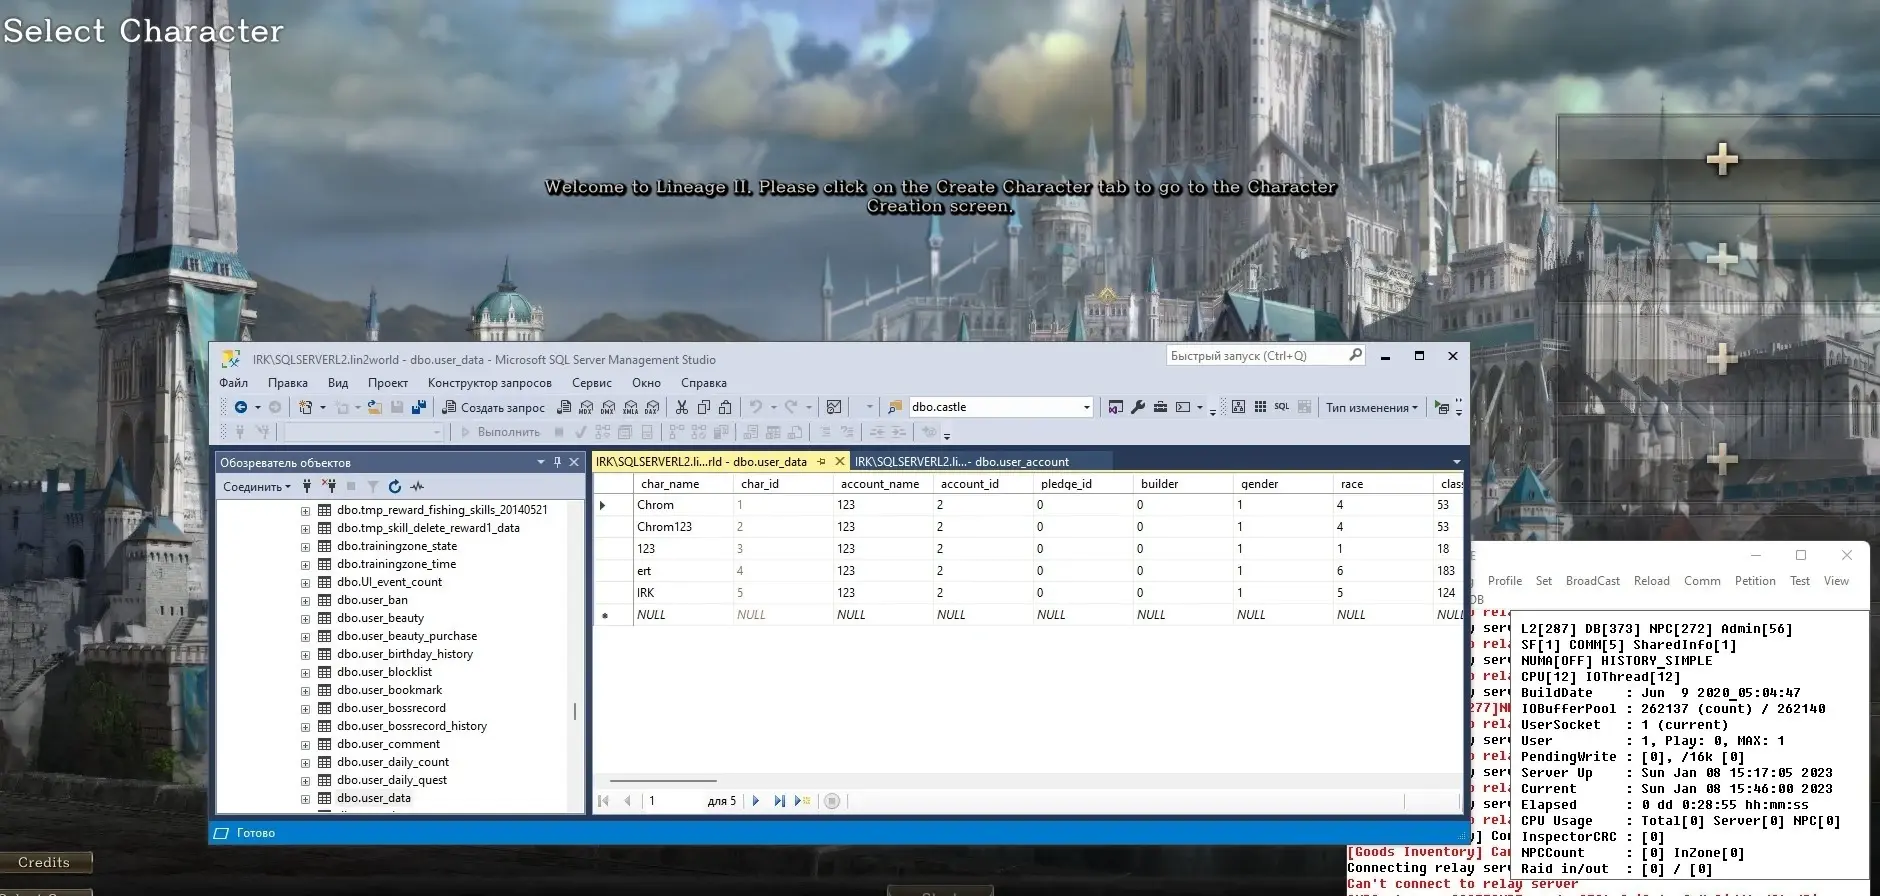
Task: Pin the Object Explorer panel
Action: pos(557,462)
